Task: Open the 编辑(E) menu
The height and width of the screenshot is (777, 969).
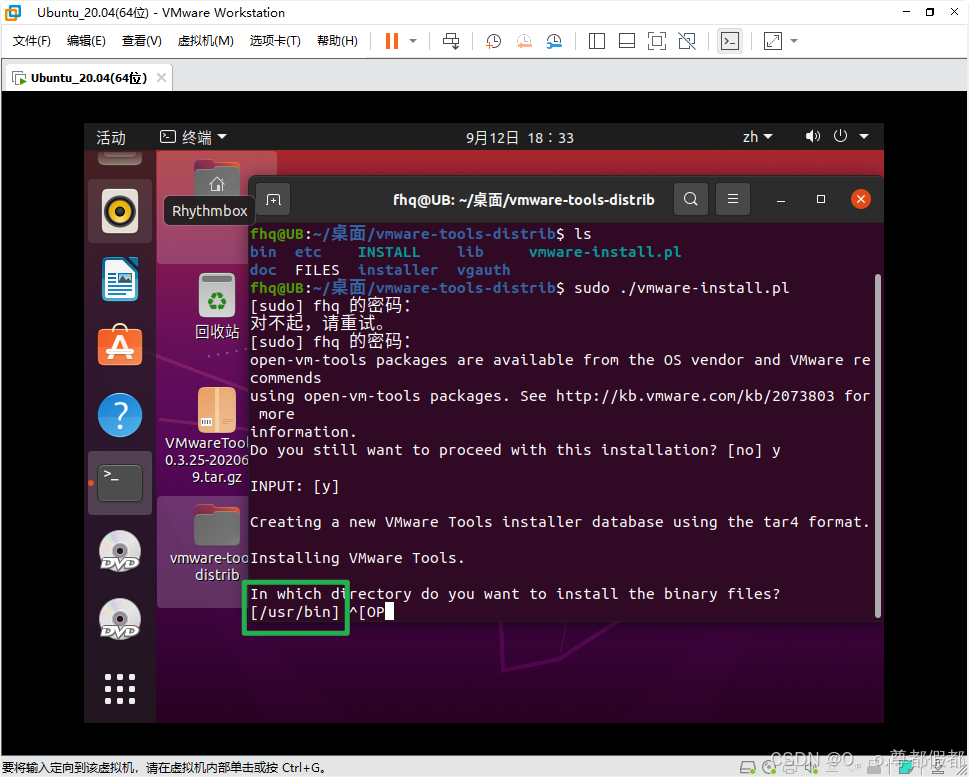Action: pyautogui.click(x=86, y=41)
